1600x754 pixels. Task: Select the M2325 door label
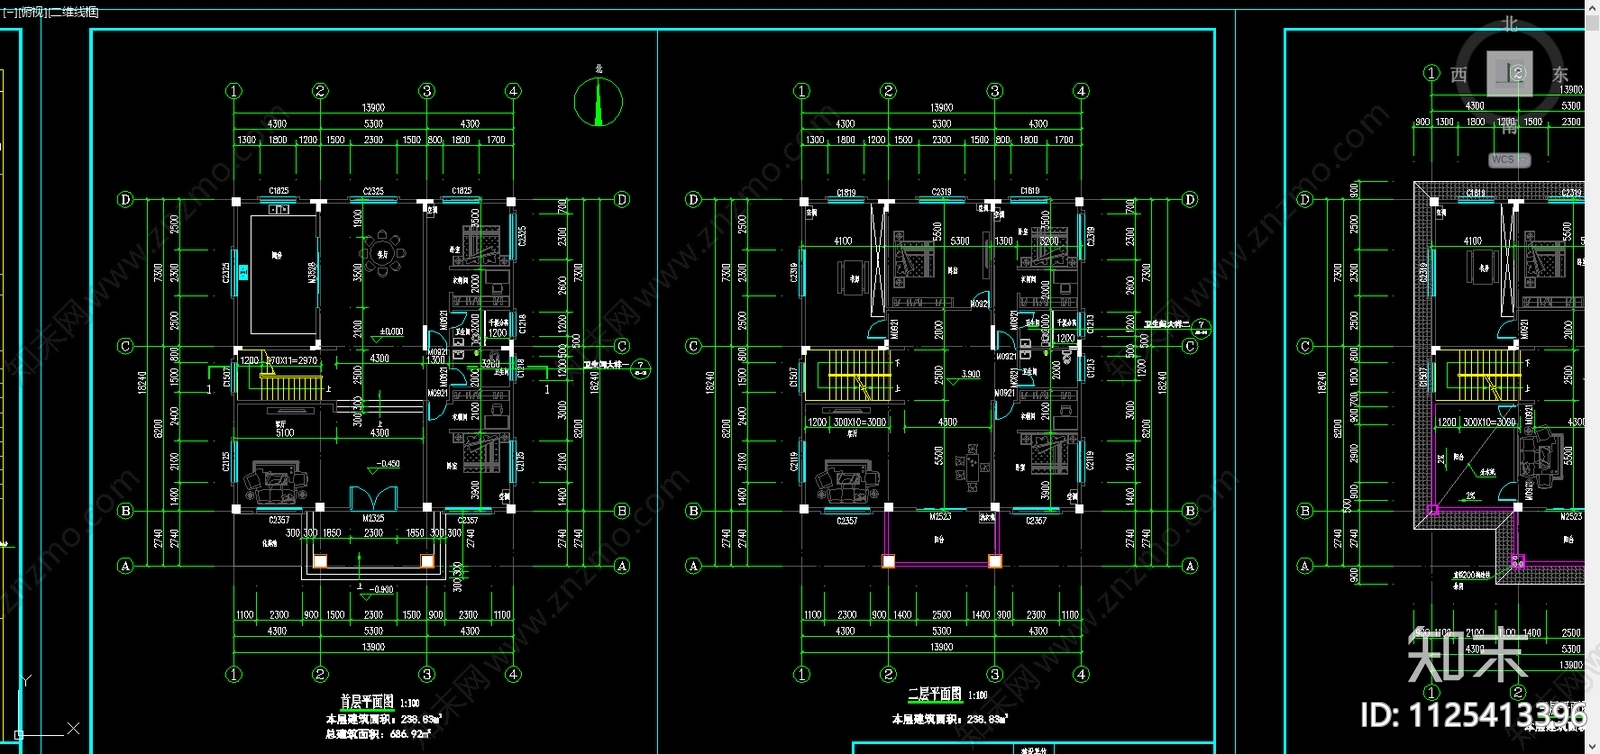coord(373,519)
